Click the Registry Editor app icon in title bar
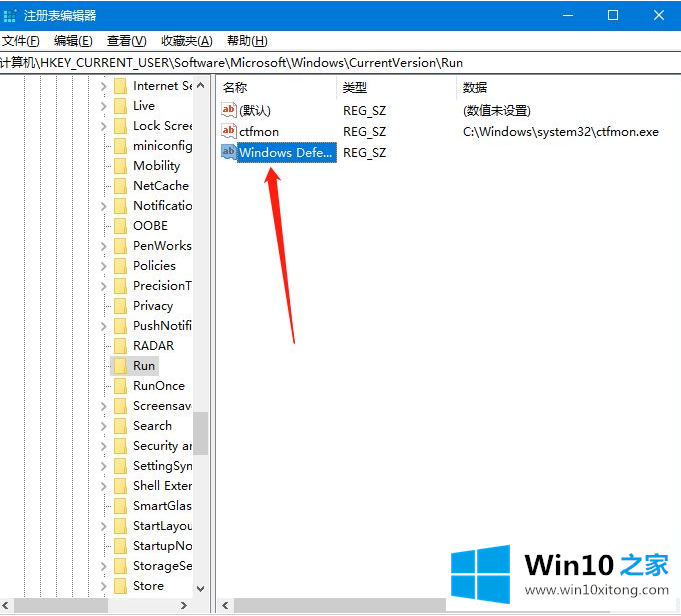 pyautogui.click(x=10, y=16)
